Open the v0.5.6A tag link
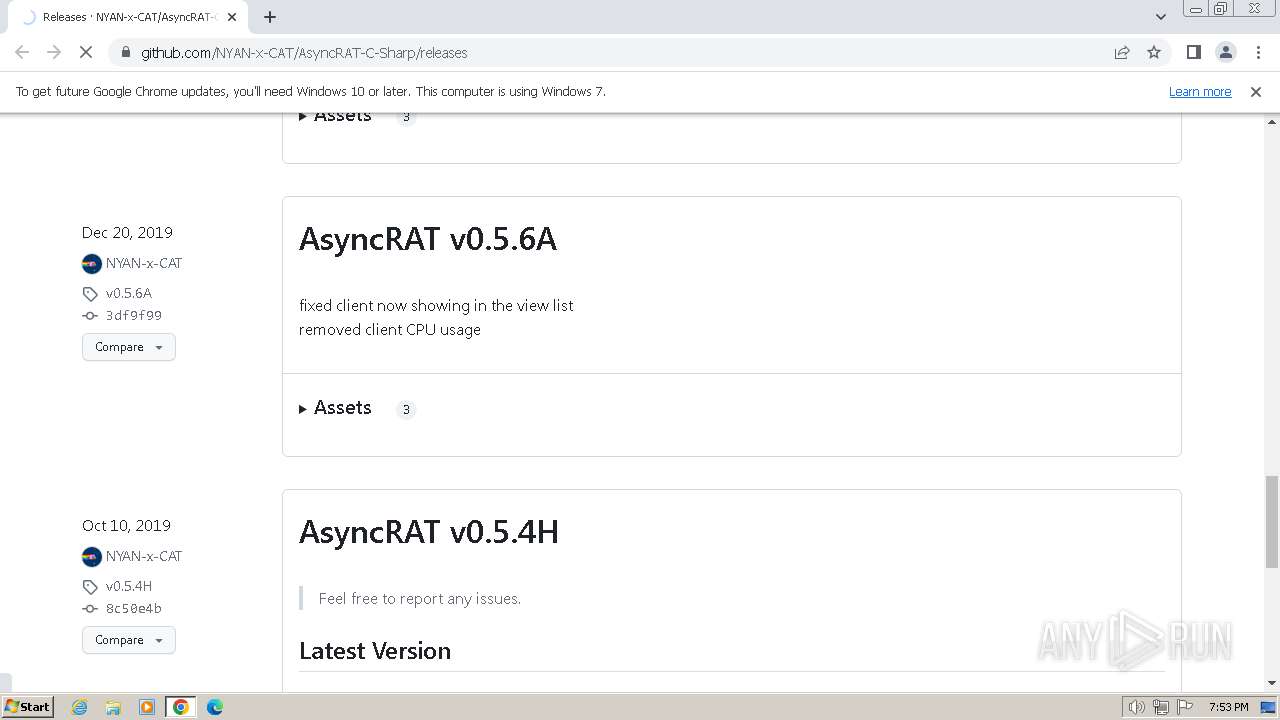This screenshot has width=1280, height=720. 129,293
